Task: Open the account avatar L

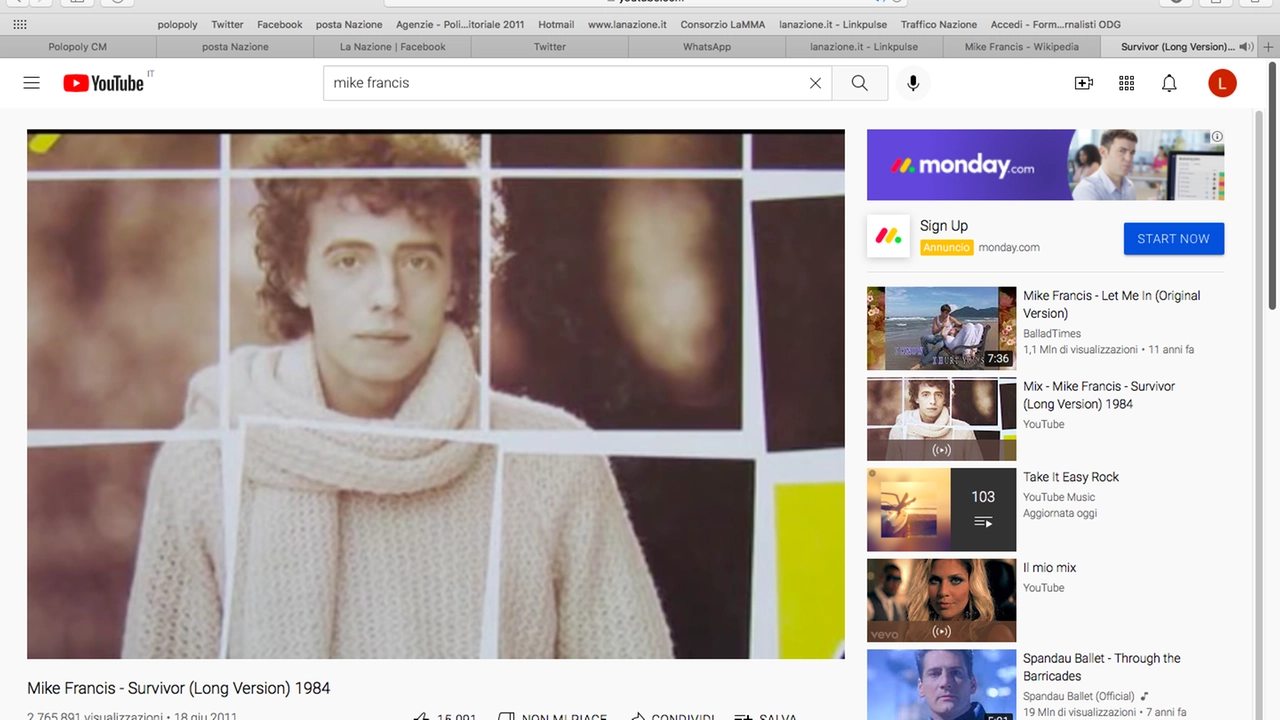Action: pos(1222,83)
